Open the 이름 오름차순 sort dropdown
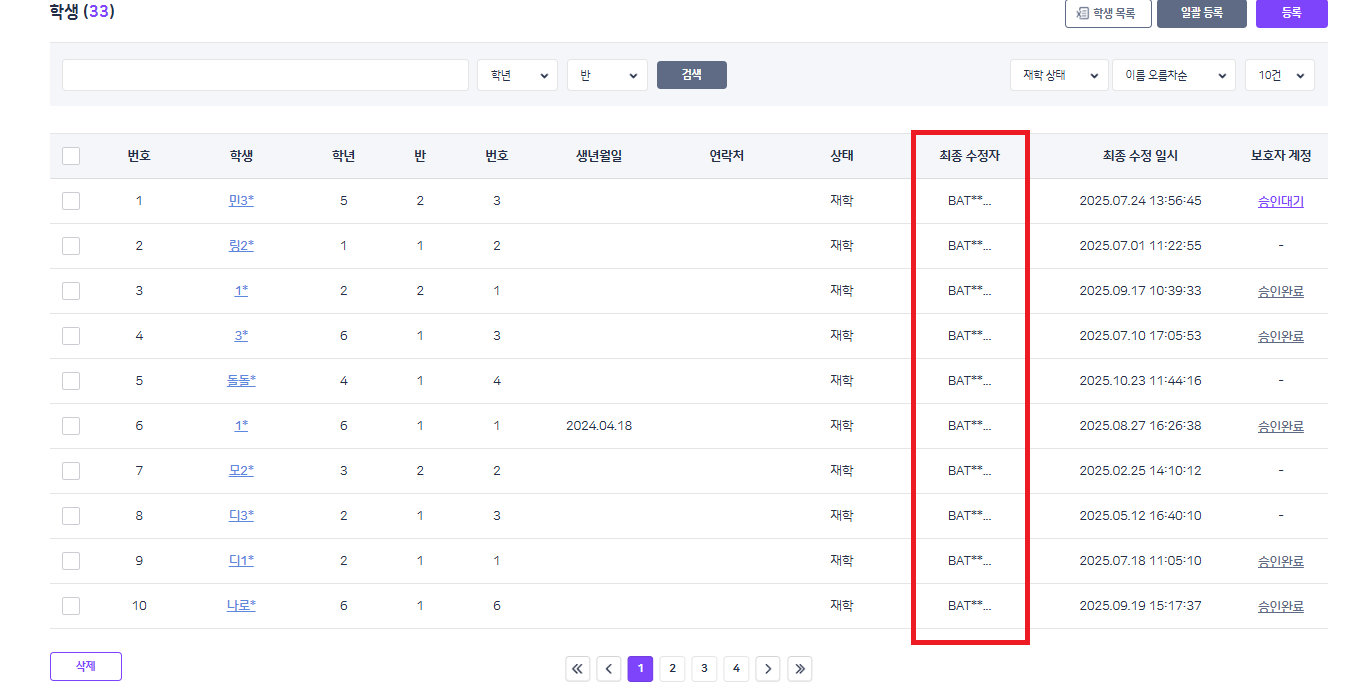 pyautogui.click(x=1173, y=75)
